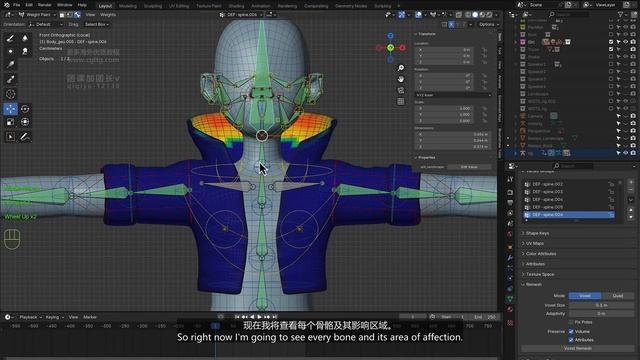Switch perspective/orthographic grid icon

click(x=401, y=101)
